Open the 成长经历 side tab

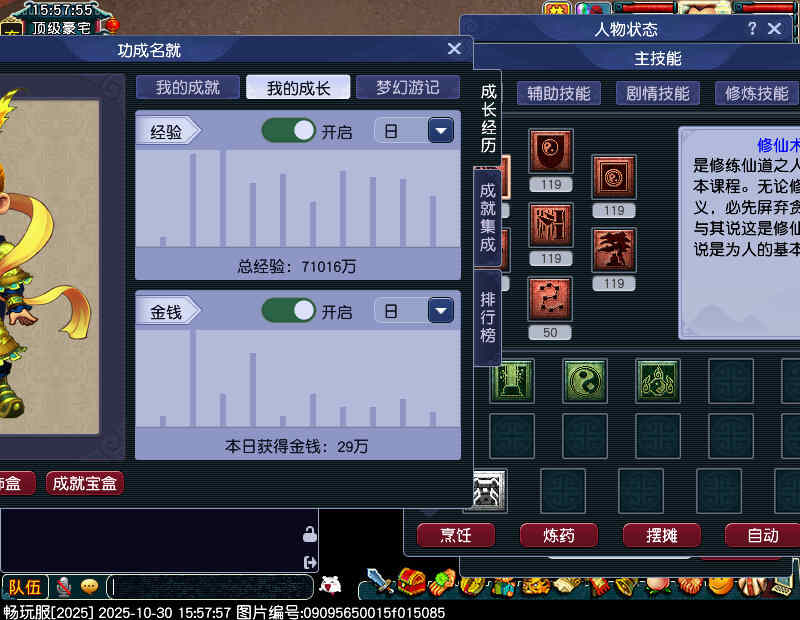488,118
